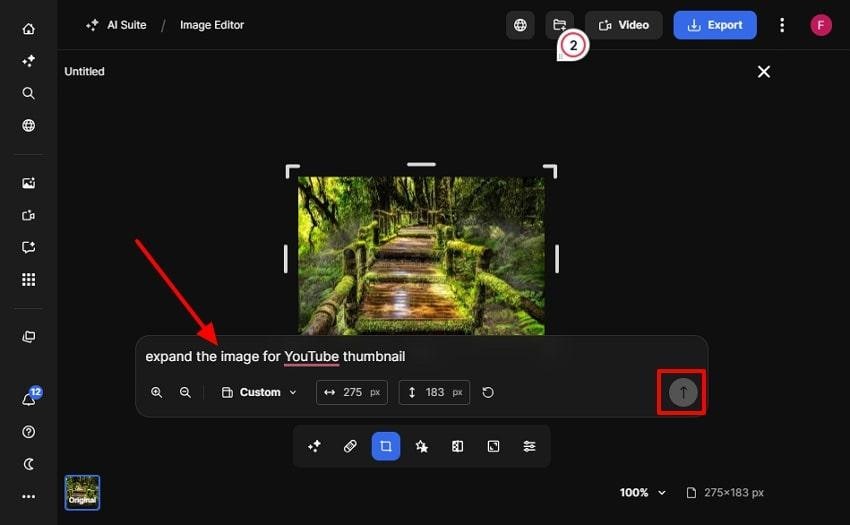Click the prompt text field
Viewport: 850px width, 525px height.
(421, 356)
